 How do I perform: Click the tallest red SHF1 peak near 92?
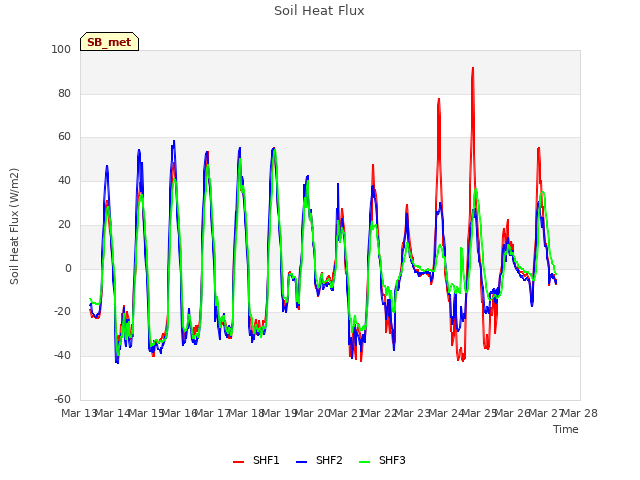pos(473,68)
